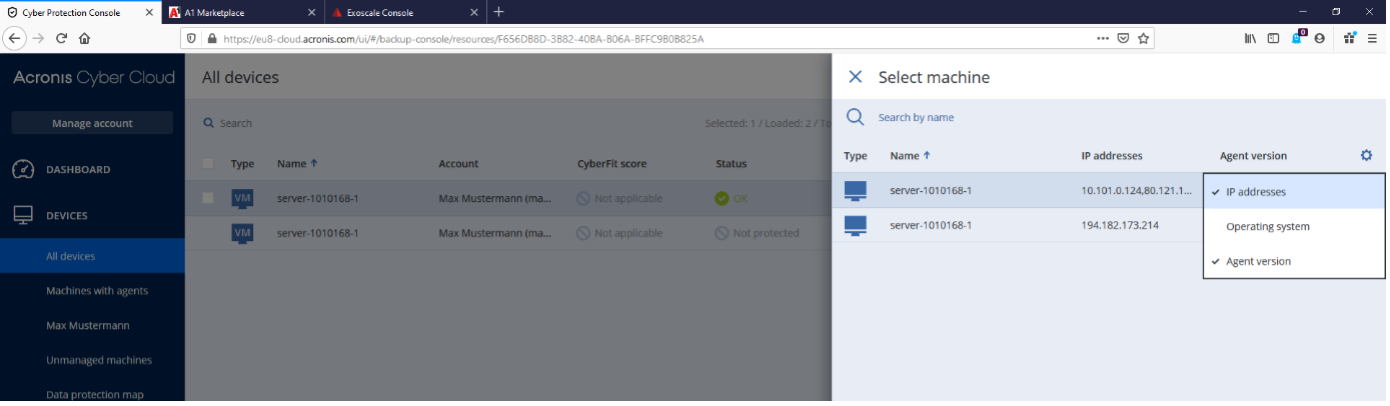Click the Not protected status

[757, 233]
